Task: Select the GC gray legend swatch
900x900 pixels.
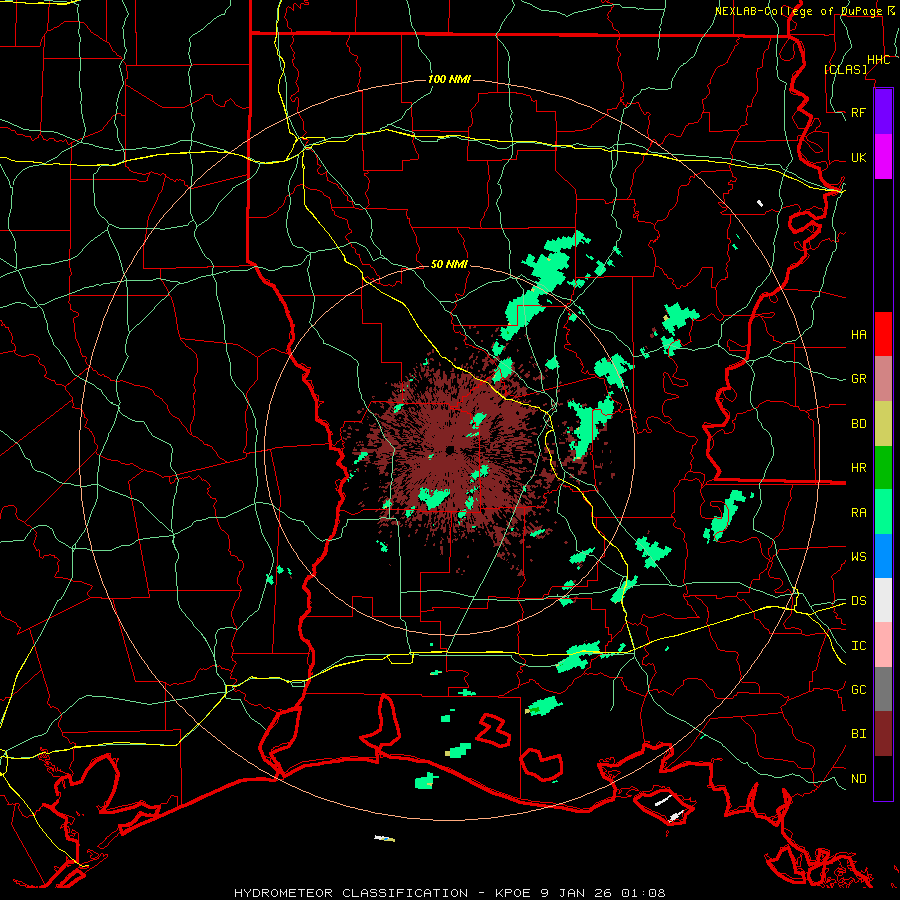Action: point(883,689)
